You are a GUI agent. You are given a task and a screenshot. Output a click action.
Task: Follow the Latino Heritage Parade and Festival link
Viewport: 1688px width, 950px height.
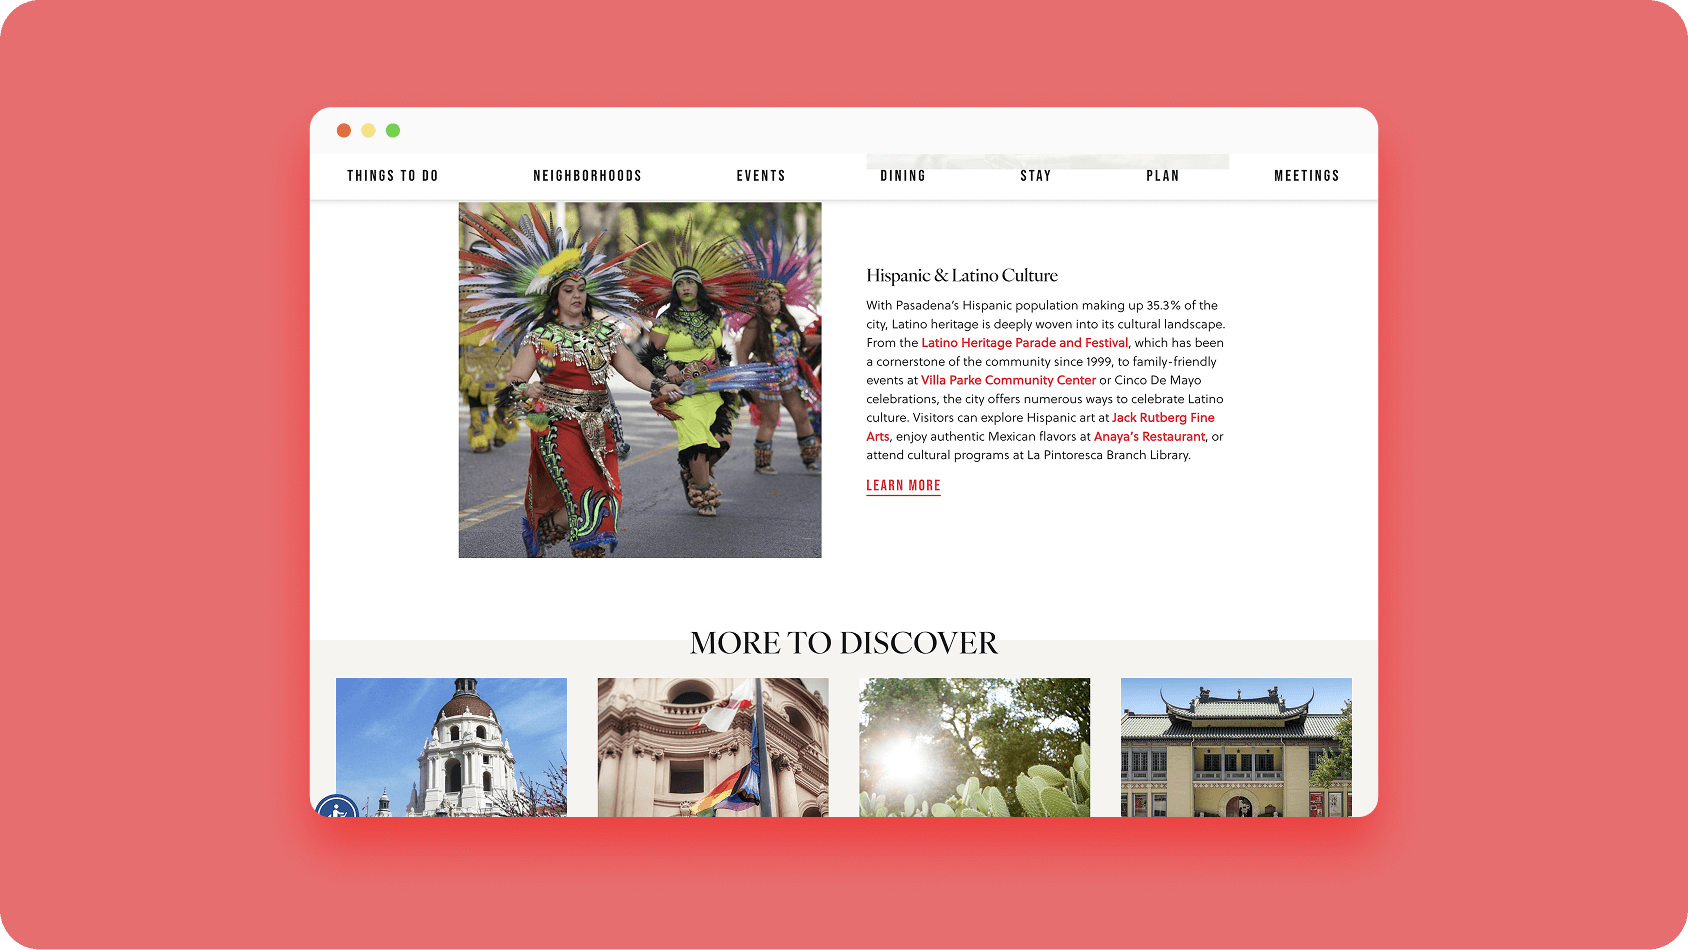(1024, 343)
